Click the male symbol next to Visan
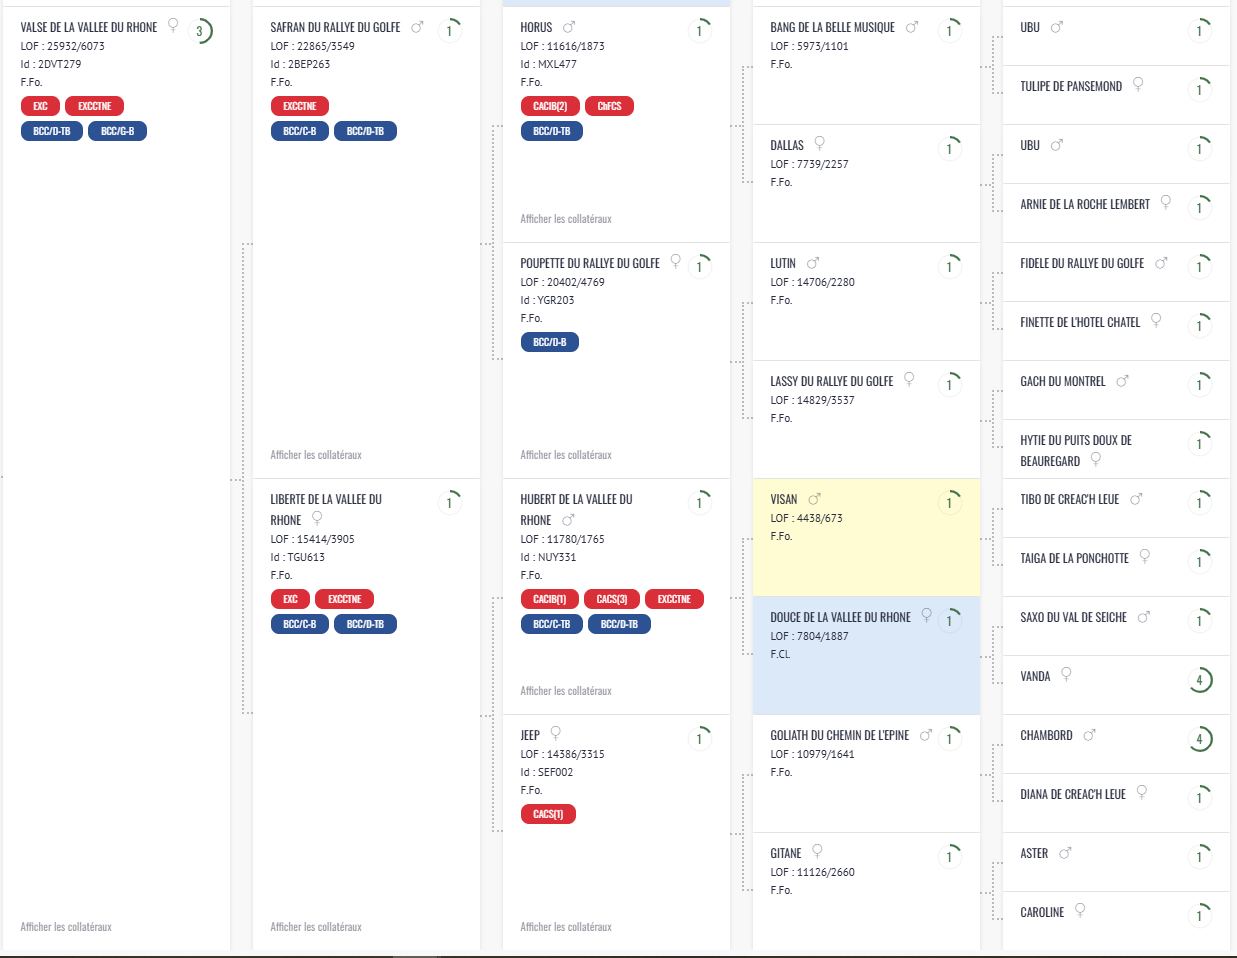The width and height of the screenshot is (1237, 958). (814, 499)
